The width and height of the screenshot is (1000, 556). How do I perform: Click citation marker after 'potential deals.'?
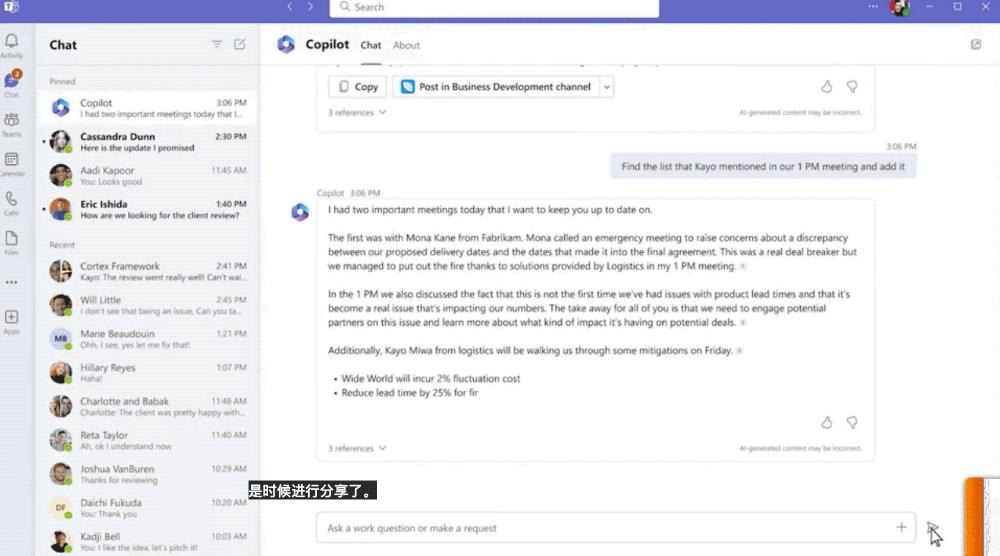coord(743,323)
